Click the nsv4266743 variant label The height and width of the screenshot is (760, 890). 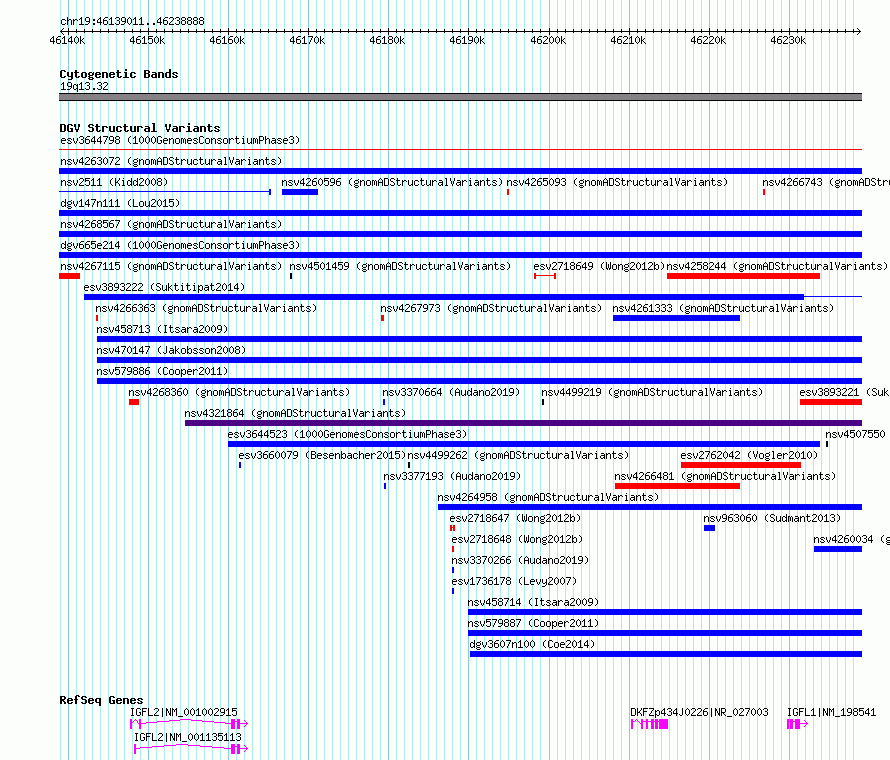coord(826,182)
